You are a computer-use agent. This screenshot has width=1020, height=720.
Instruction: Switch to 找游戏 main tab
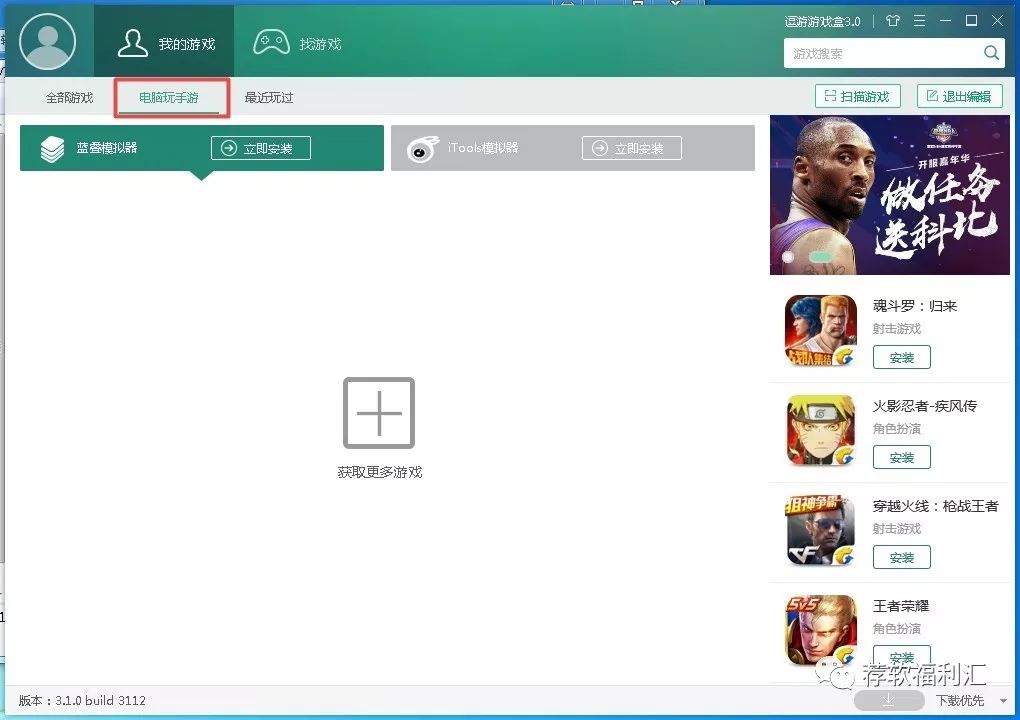(x=298, y=43)
